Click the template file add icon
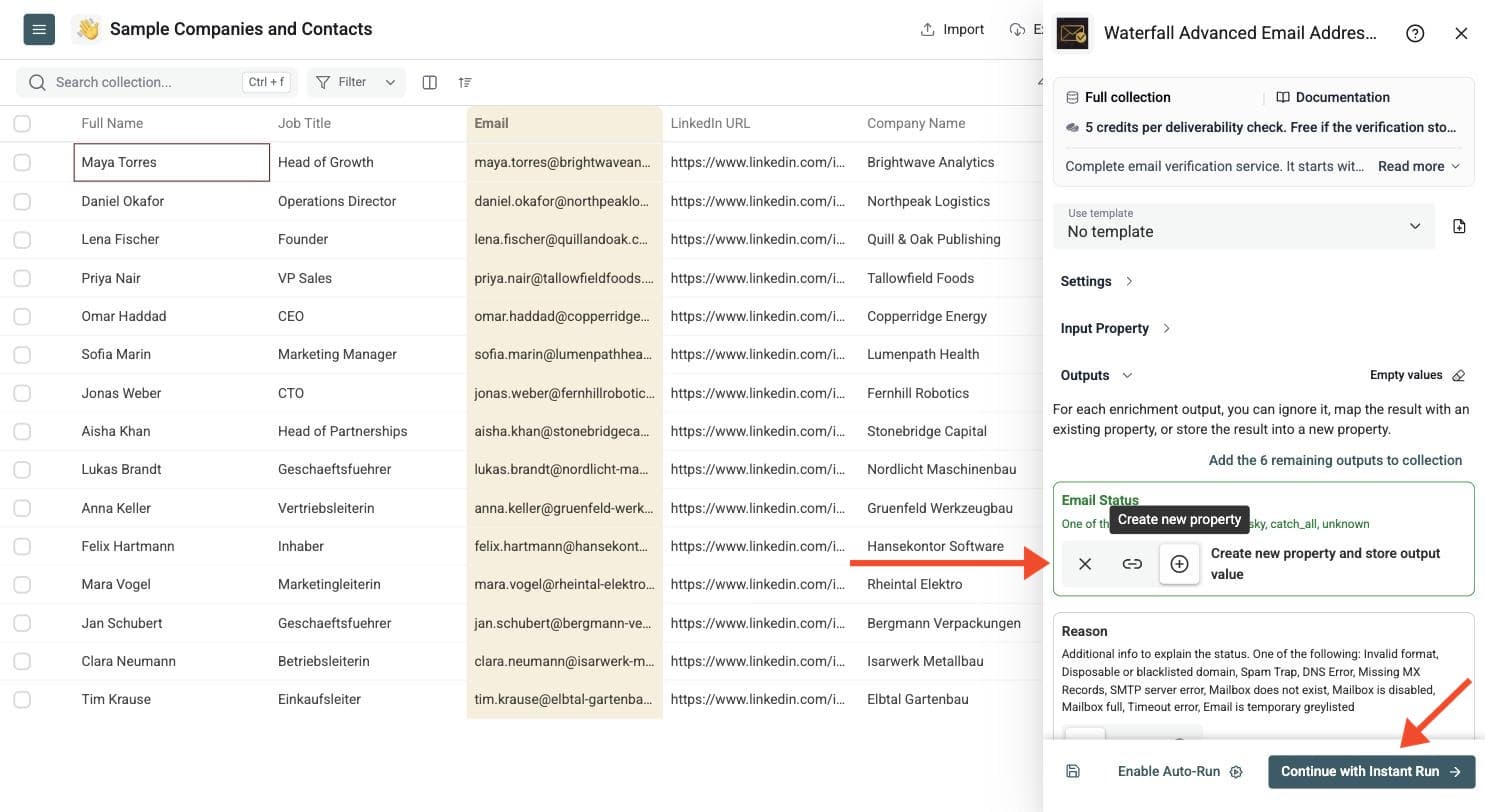 click(1459, 226)
